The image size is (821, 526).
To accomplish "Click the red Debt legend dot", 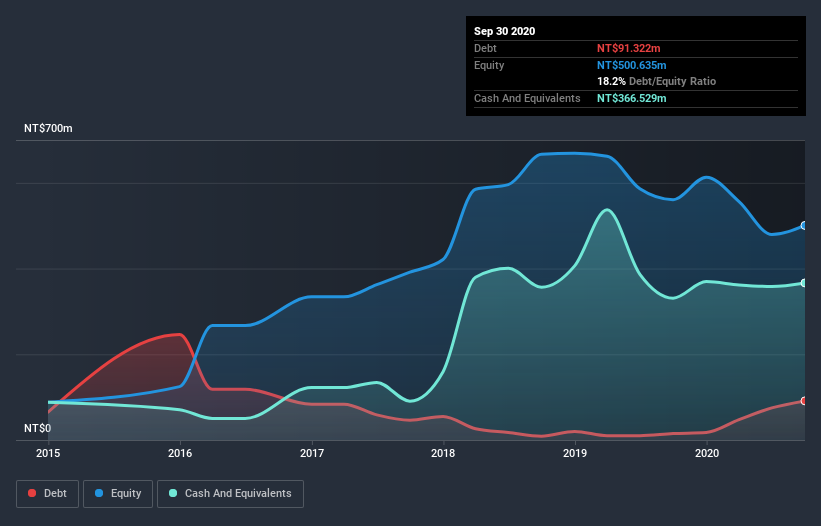I will [x=32, y=493].
